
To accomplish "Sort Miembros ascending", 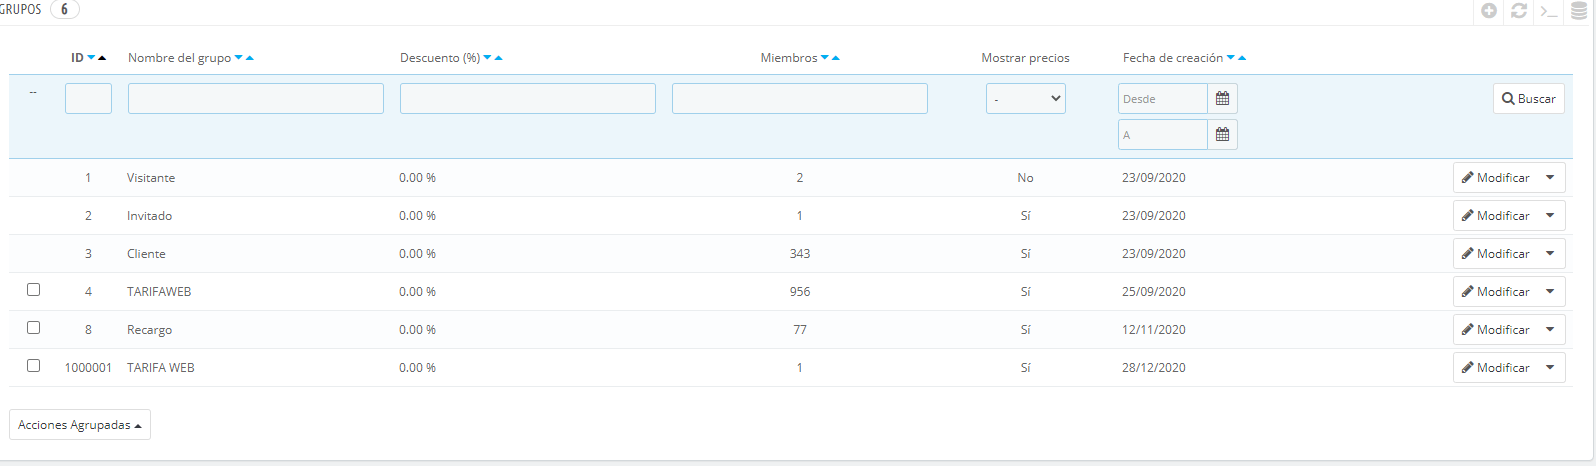I will [x=836, y=58].
